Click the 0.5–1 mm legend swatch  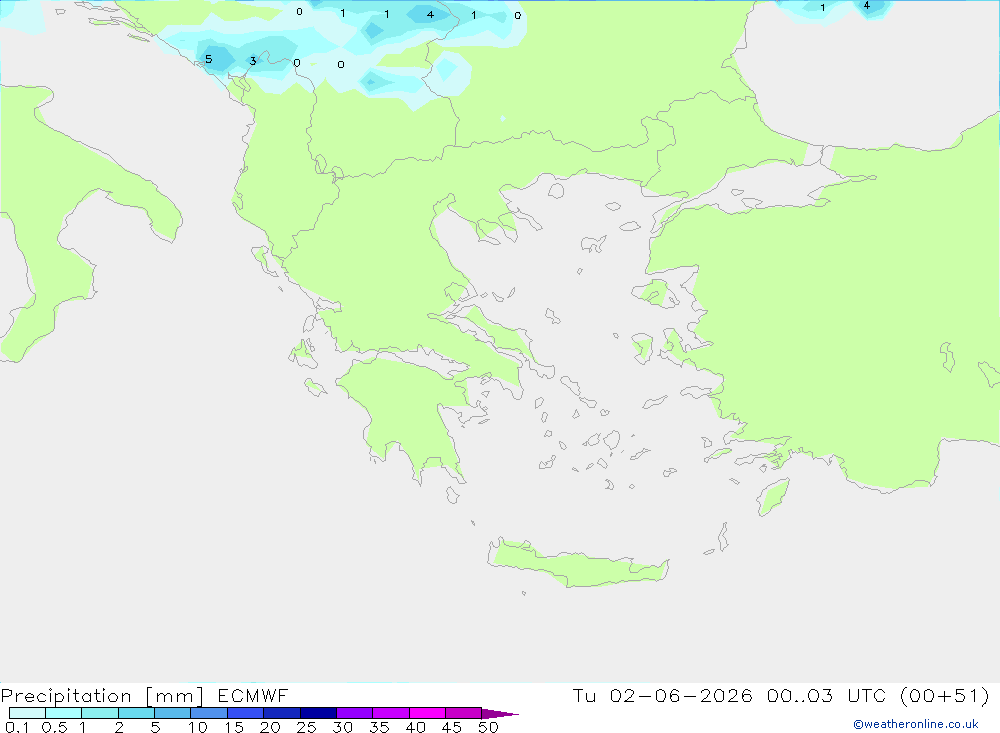64,713
